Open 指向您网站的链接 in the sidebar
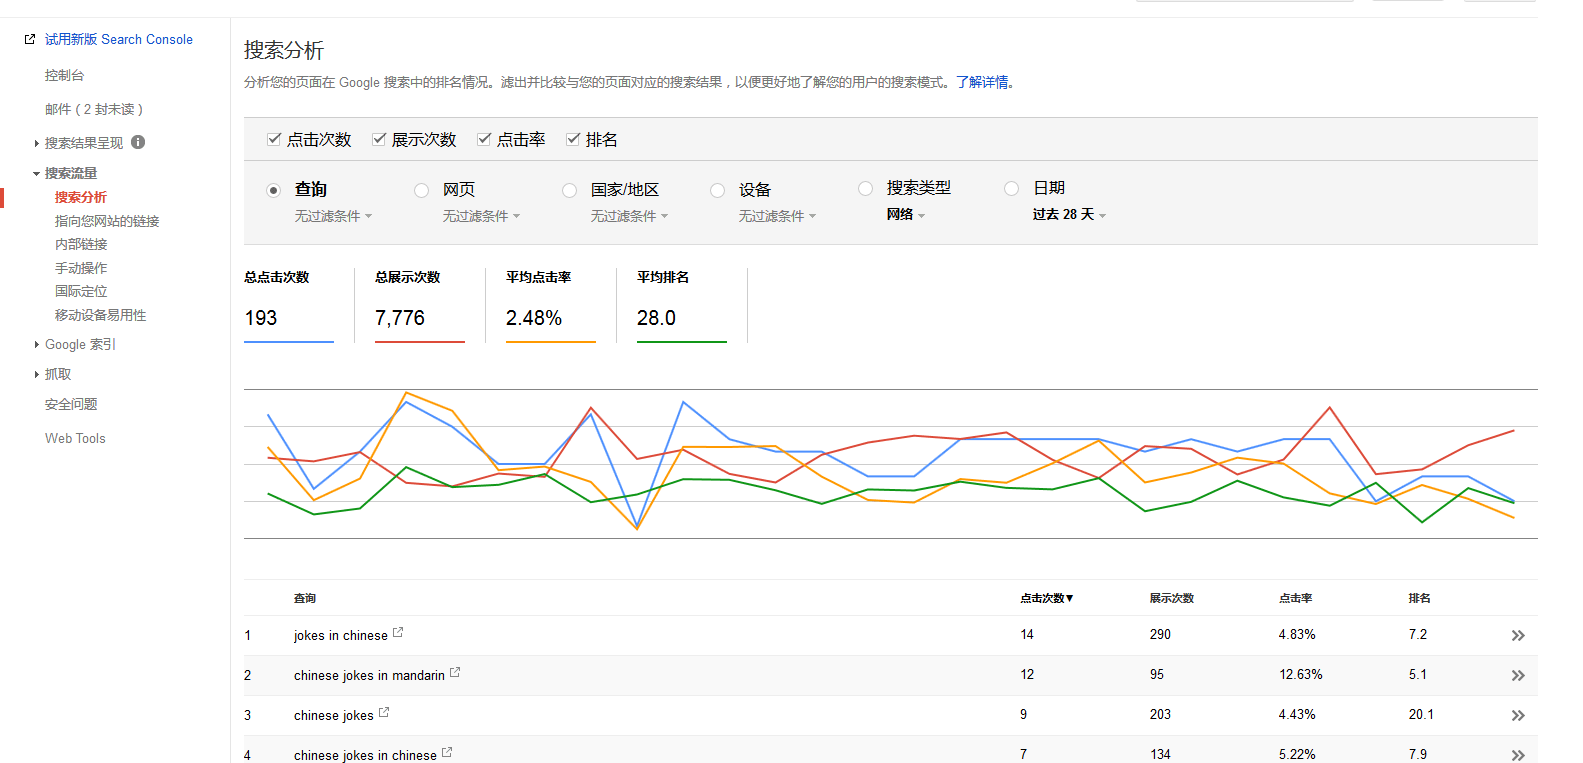 pyautogui.click(x=107, y=221)
